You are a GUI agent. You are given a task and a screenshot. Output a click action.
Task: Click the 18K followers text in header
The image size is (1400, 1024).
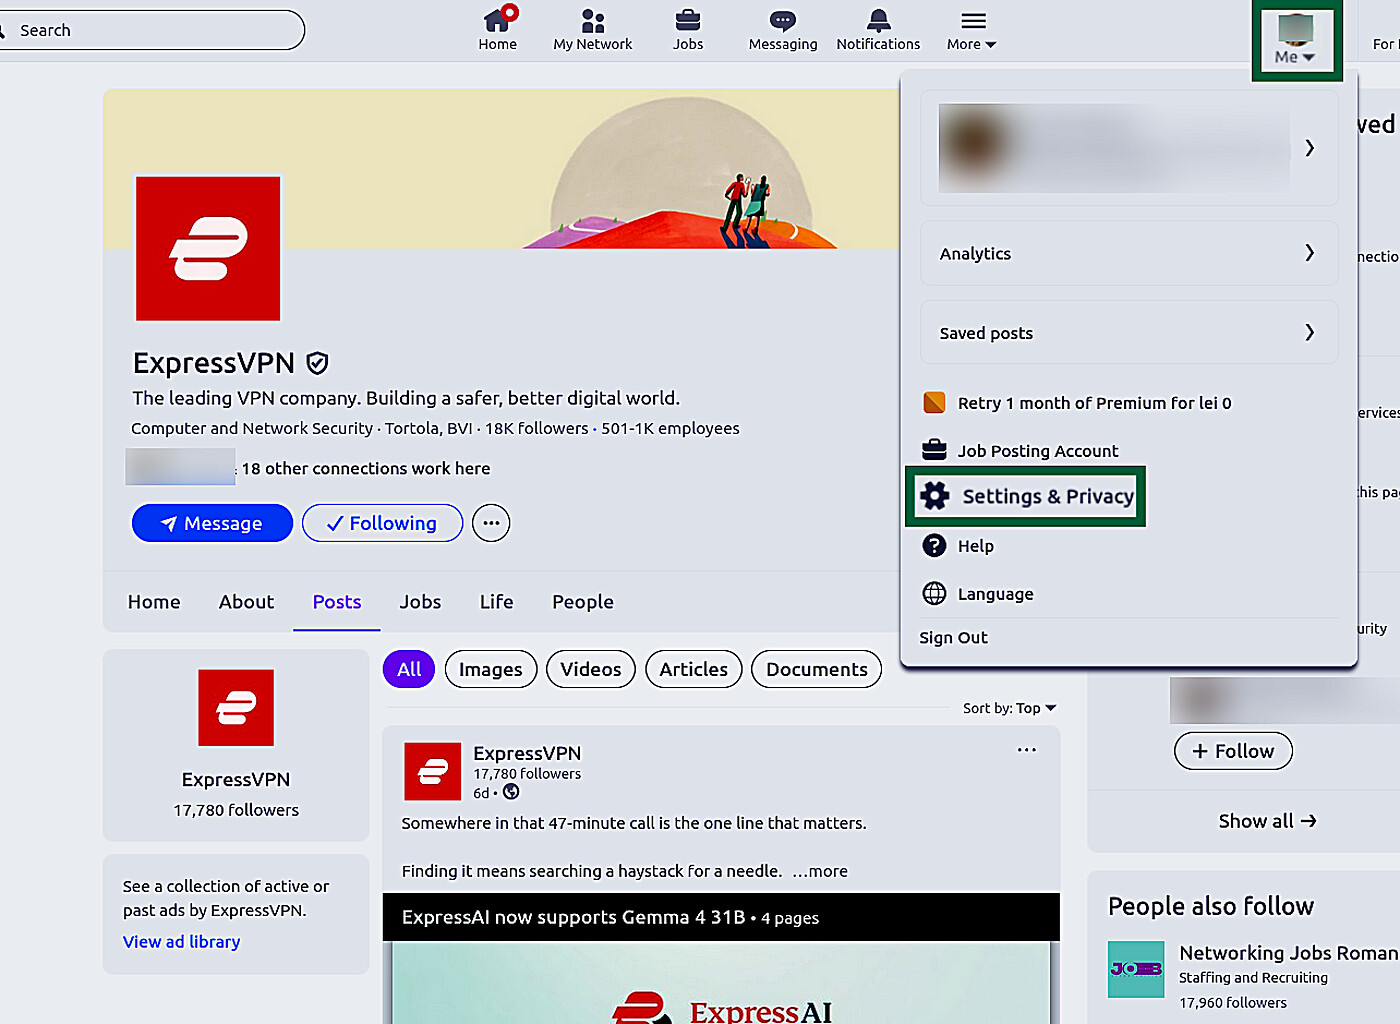tap(537, 428)
